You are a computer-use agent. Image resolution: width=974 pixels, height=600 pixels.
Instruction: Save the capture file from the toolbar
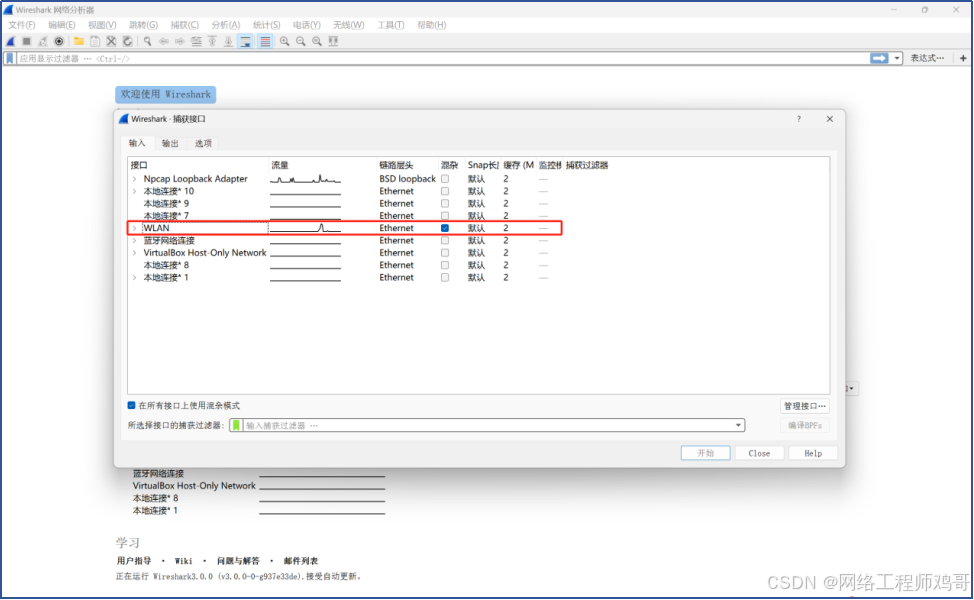pyautogui.click(x=95, y=42)
